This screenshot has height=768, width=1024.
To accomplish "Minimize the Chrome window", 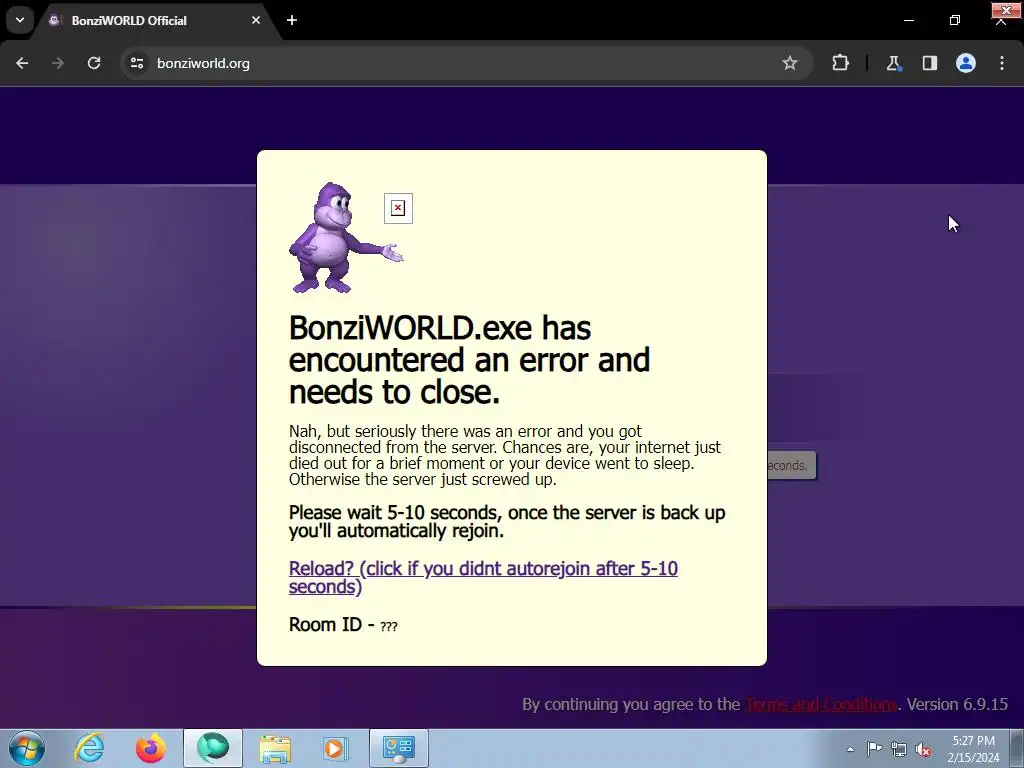I will tap(908, 20).
